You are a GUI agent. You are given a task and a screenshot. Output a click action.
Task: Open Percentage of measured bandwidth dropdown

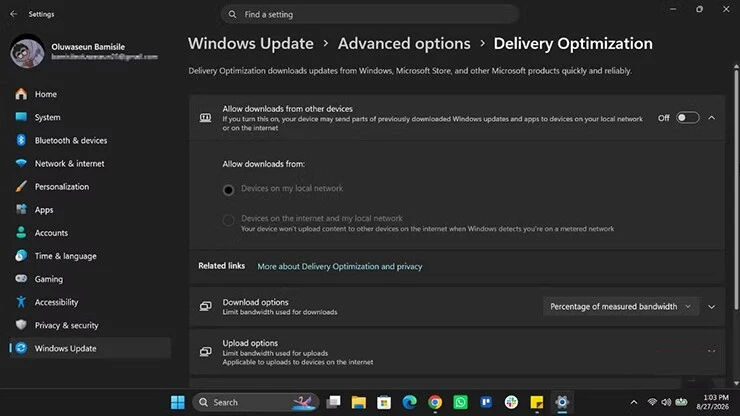pyautogui.click(x=621, y=306)
